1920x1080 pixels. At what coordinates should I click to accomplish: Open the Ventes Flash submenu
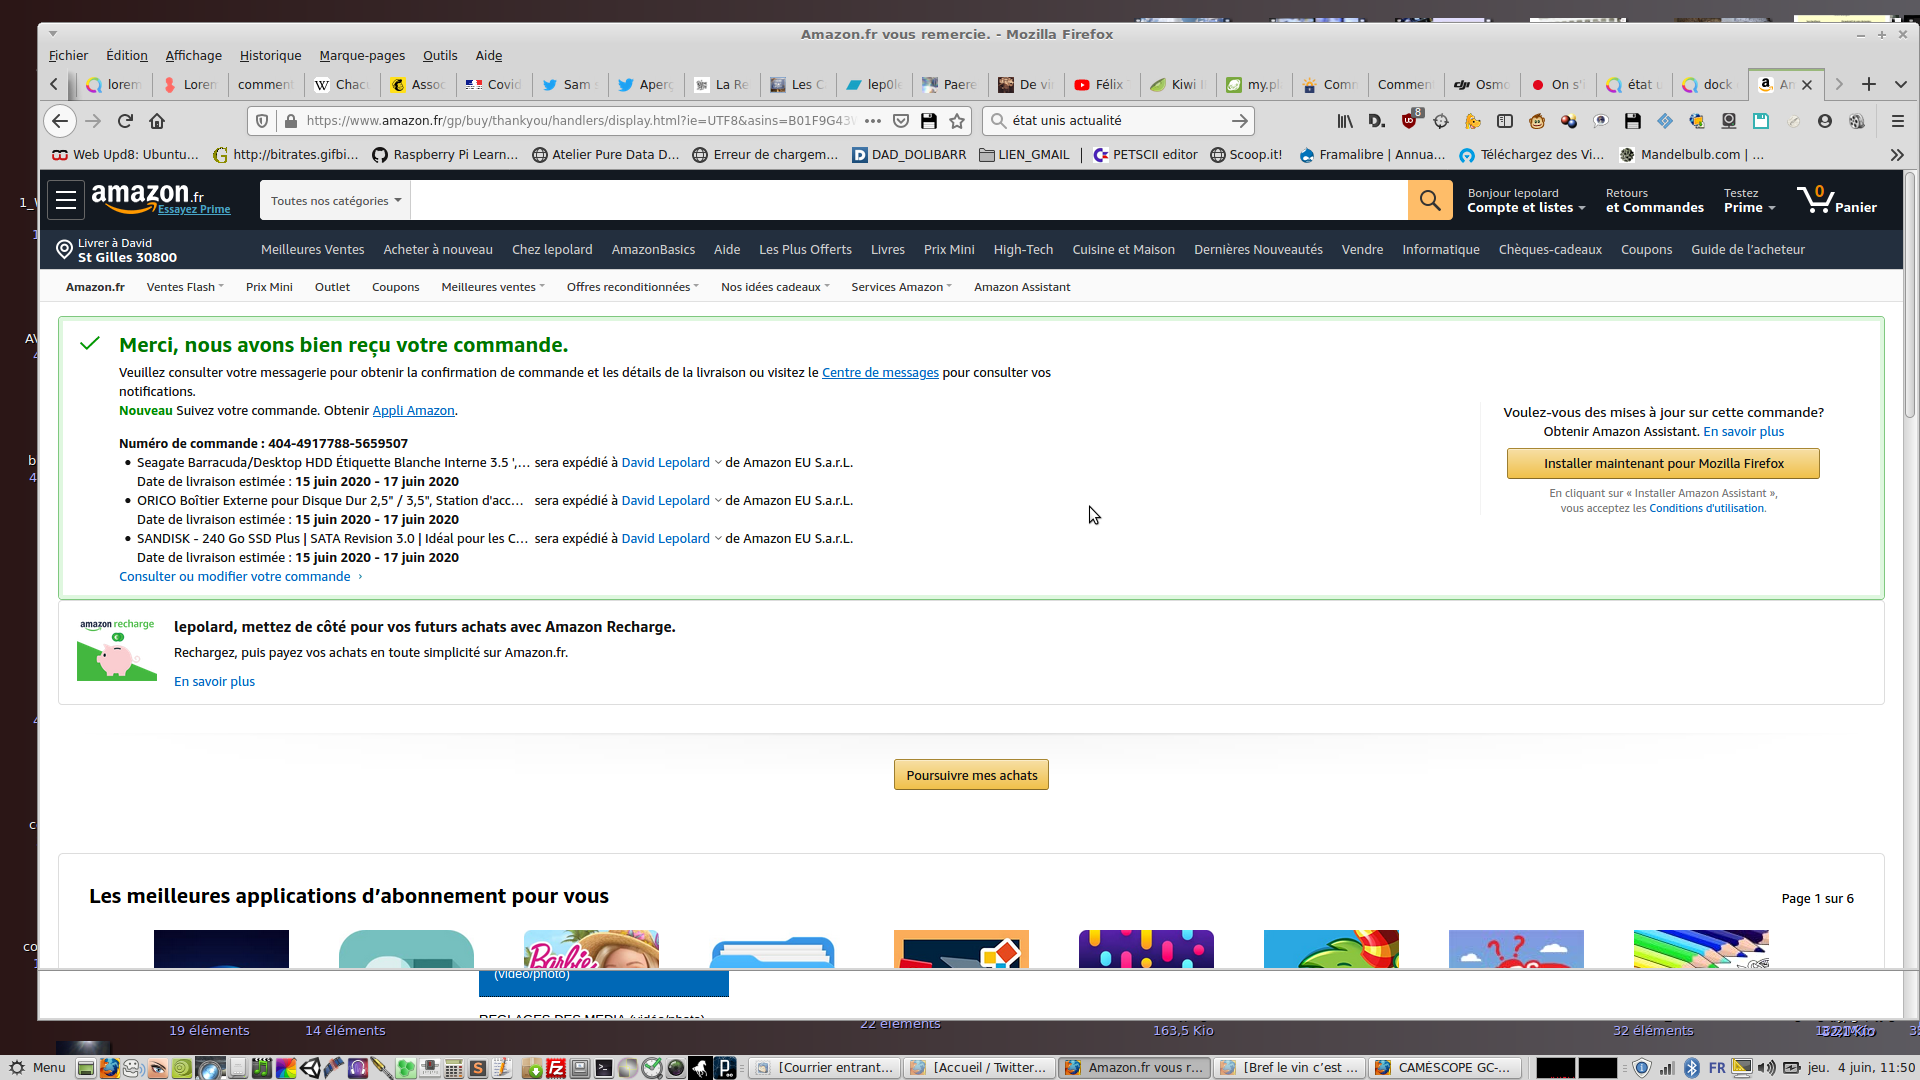pos(185,287)
